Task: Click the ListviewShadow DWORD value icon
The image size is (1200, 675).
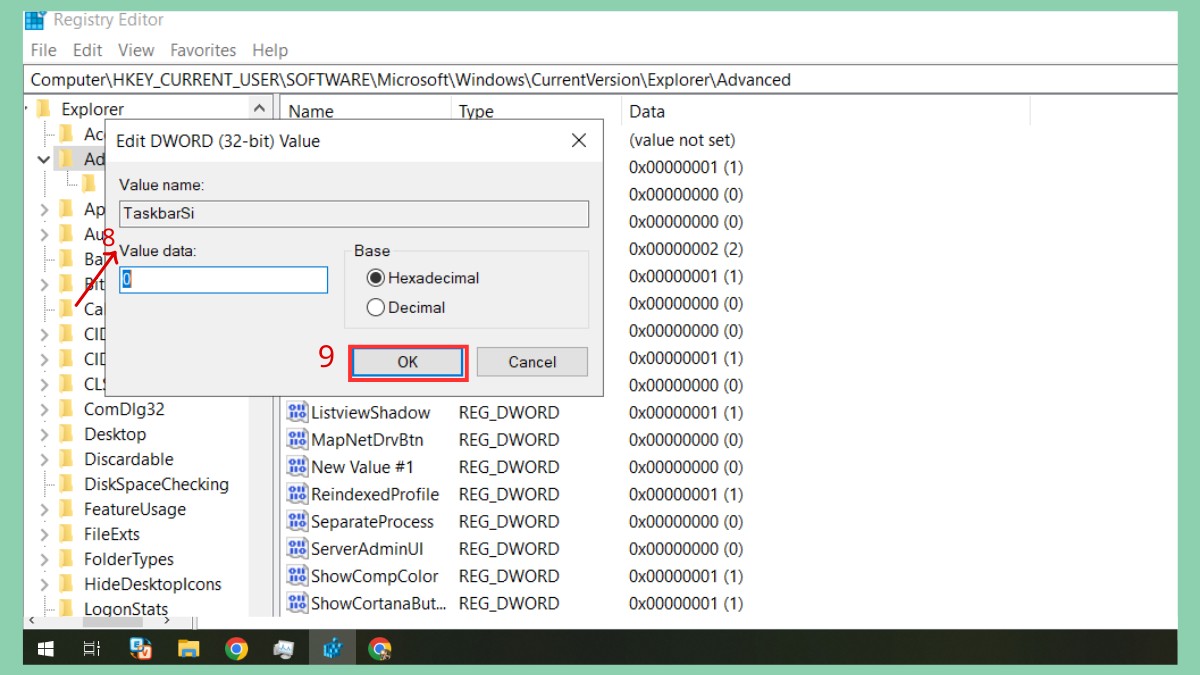Action: [296, 411]
